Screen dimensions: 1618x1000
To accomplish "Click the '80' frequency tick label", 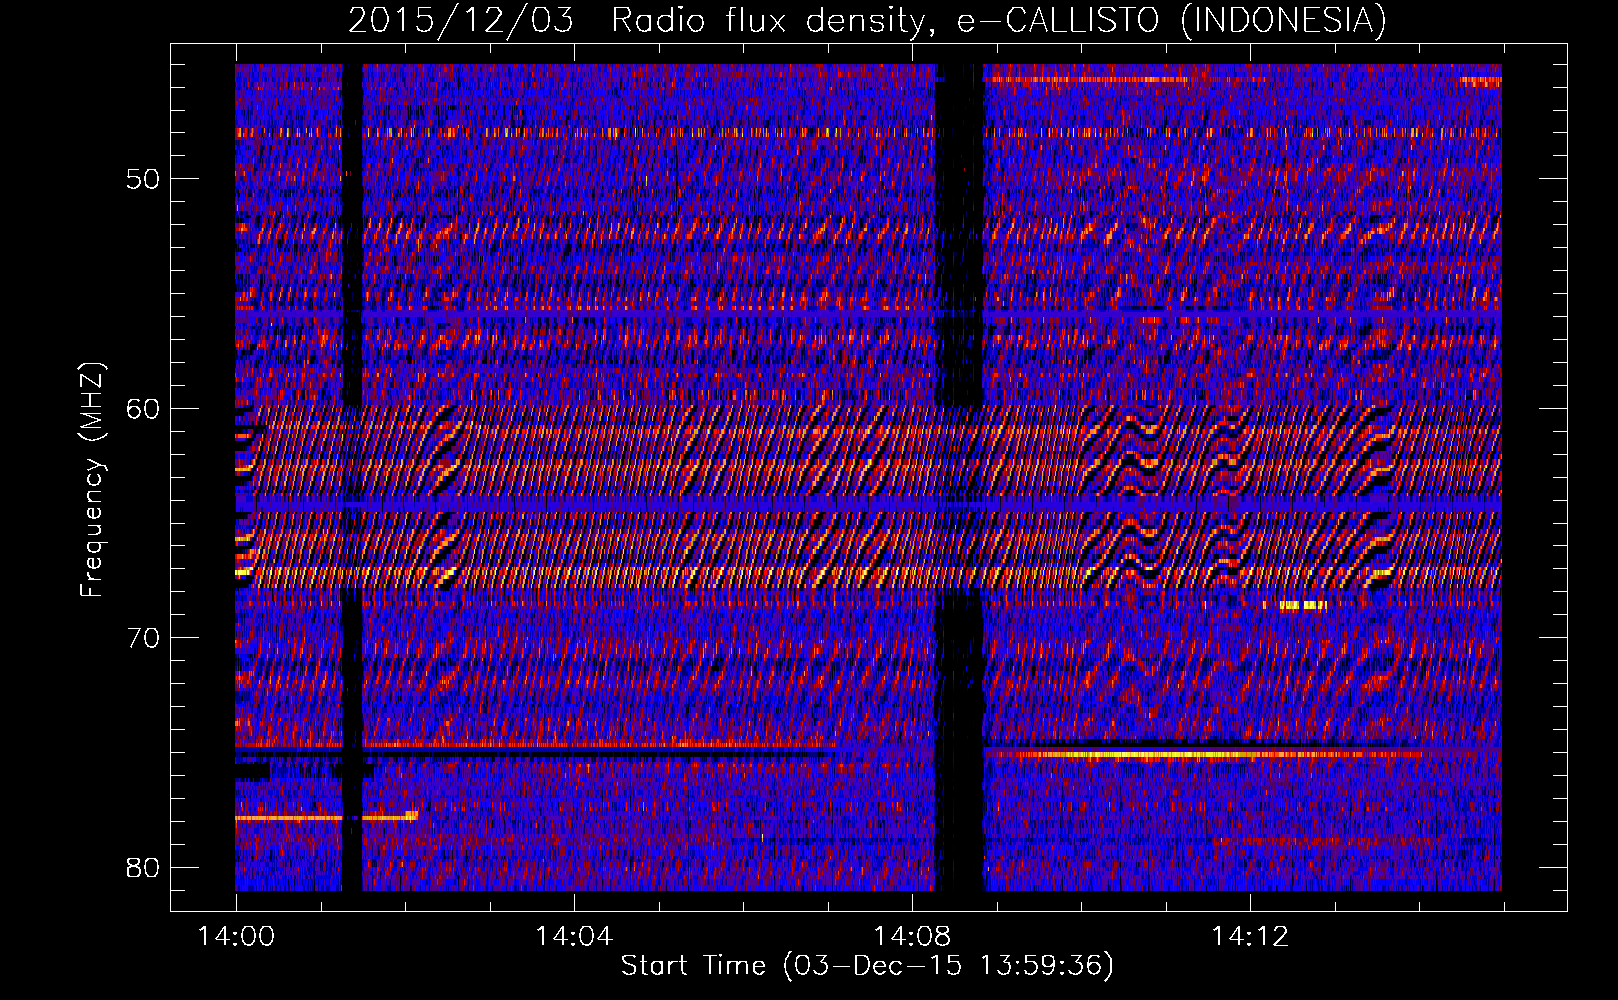I will [x=143, y=867].
